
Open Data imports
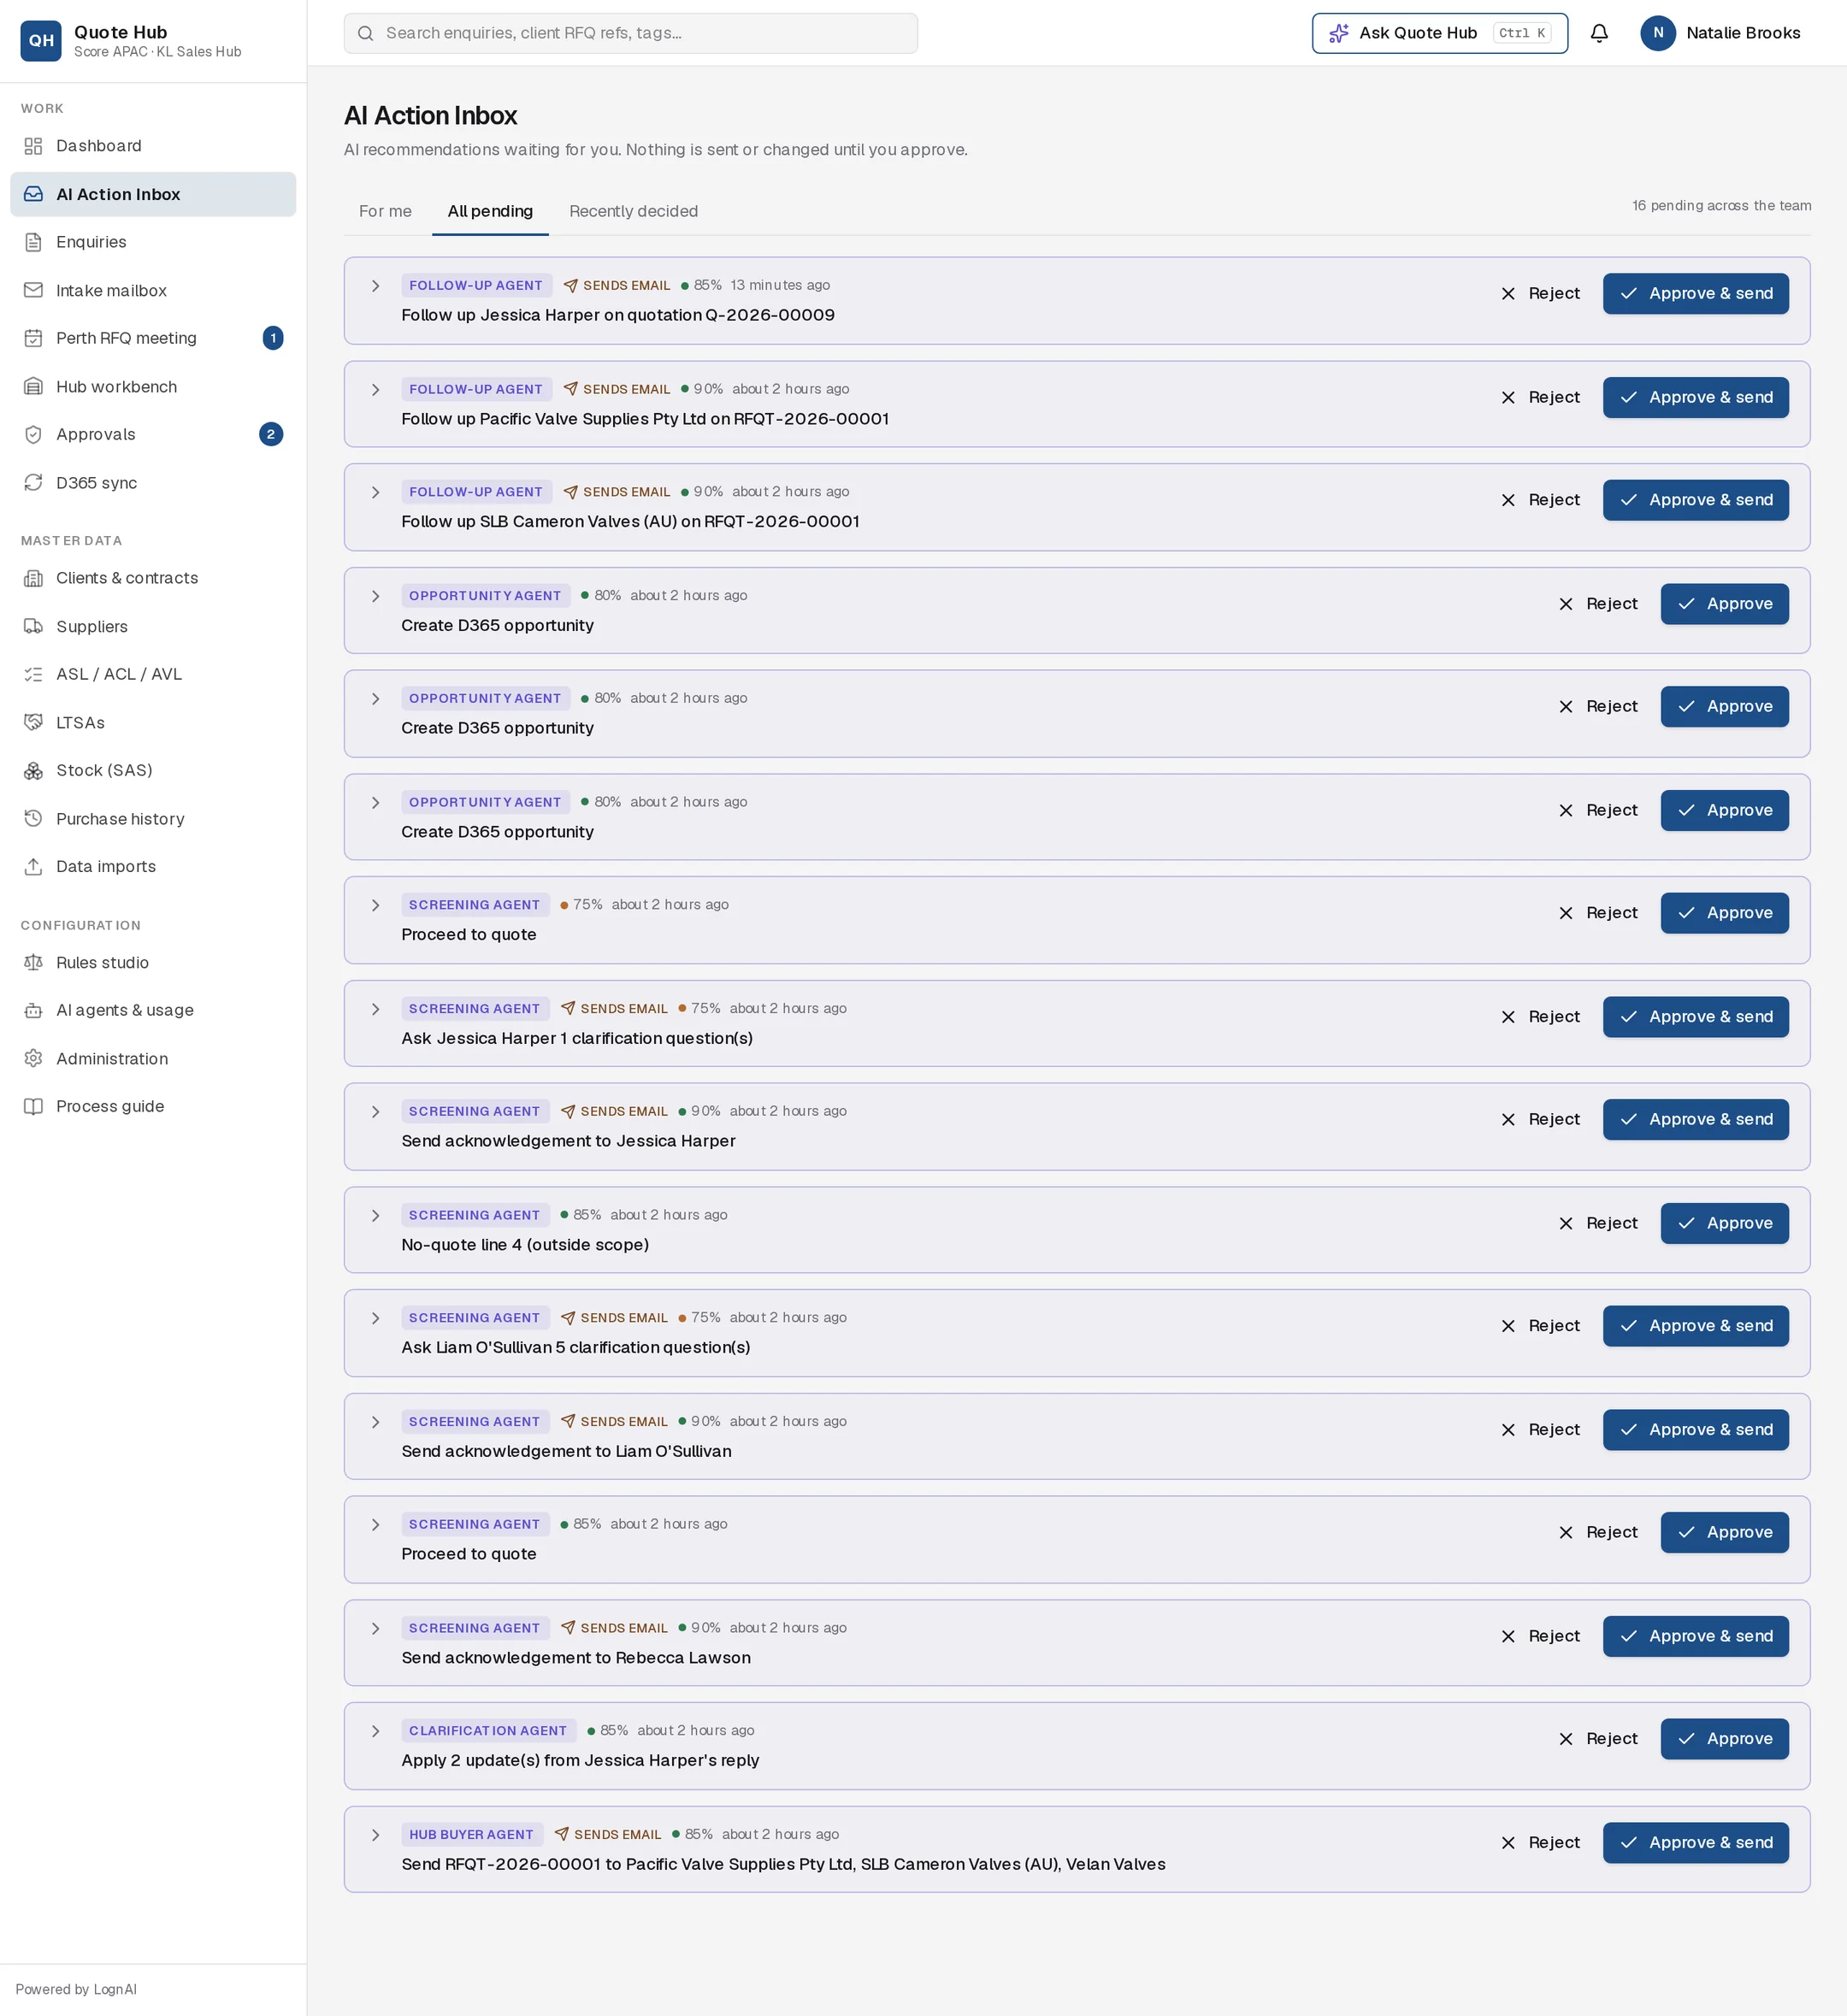[x=153, y=867]
